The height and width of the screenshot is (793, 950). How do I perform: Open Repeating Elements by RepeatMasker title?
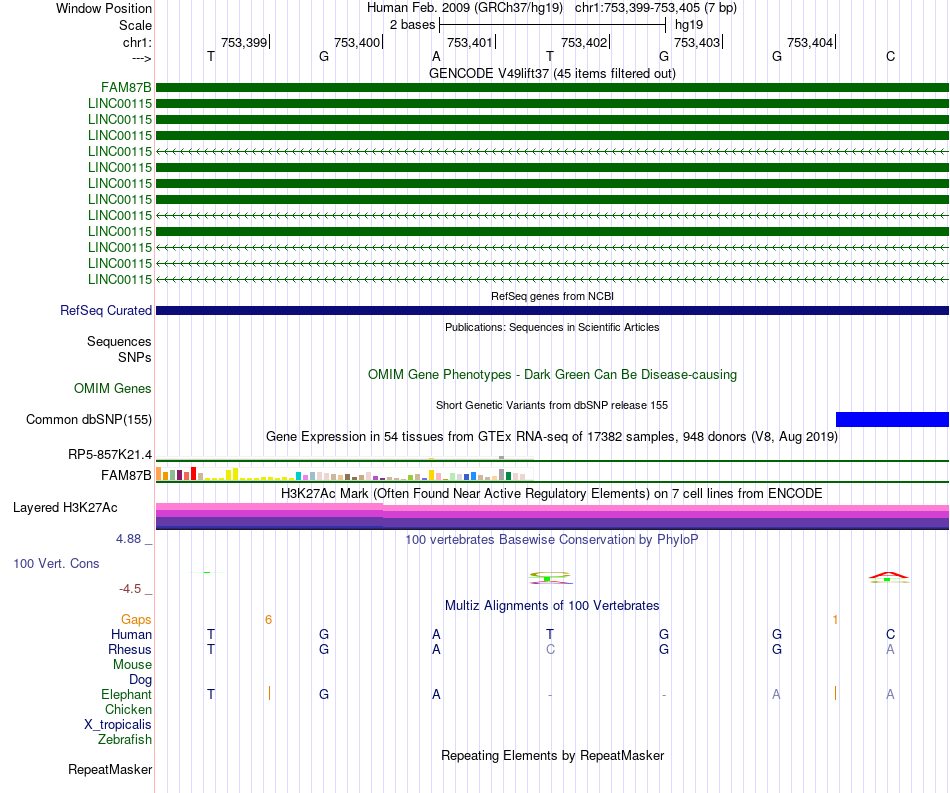[552, 755]
